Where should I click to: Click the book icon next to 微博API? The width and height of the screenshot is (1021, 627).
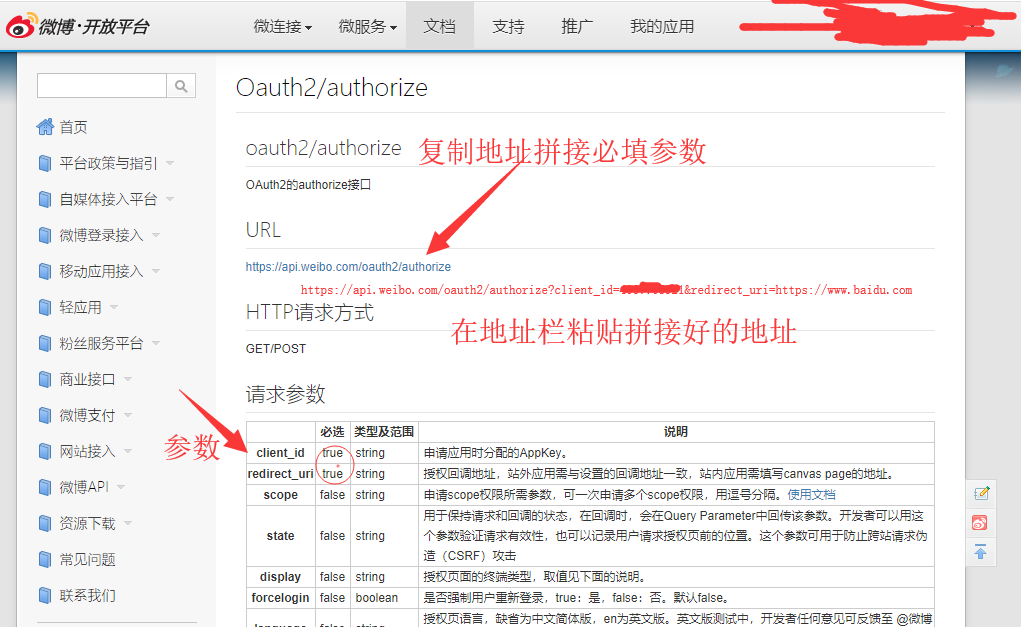click(45, 487)
